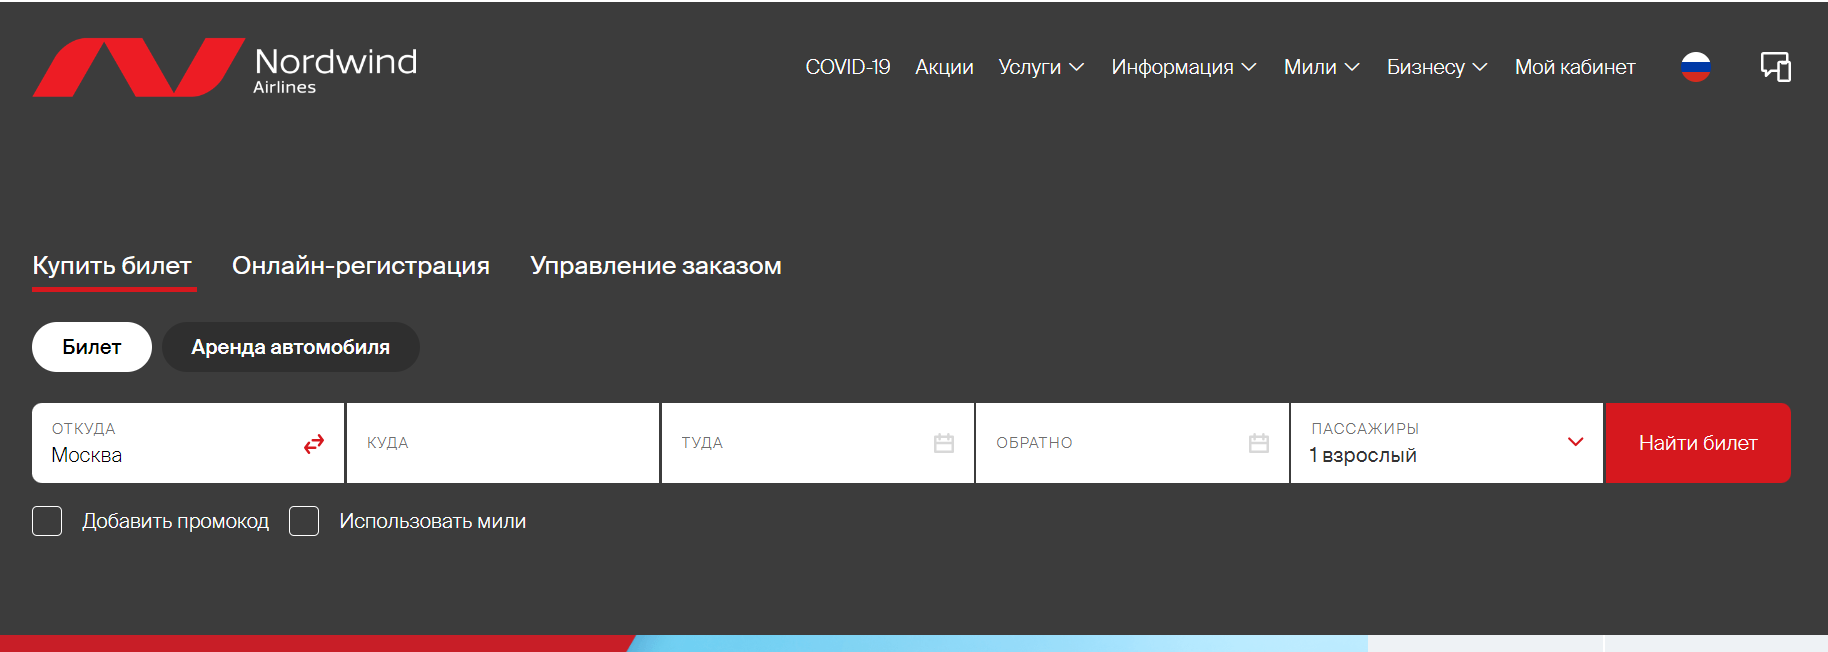This screenshot has height=652, width=1828.
Task: Click the Туда departure date field
Action: tap(818, 443)
